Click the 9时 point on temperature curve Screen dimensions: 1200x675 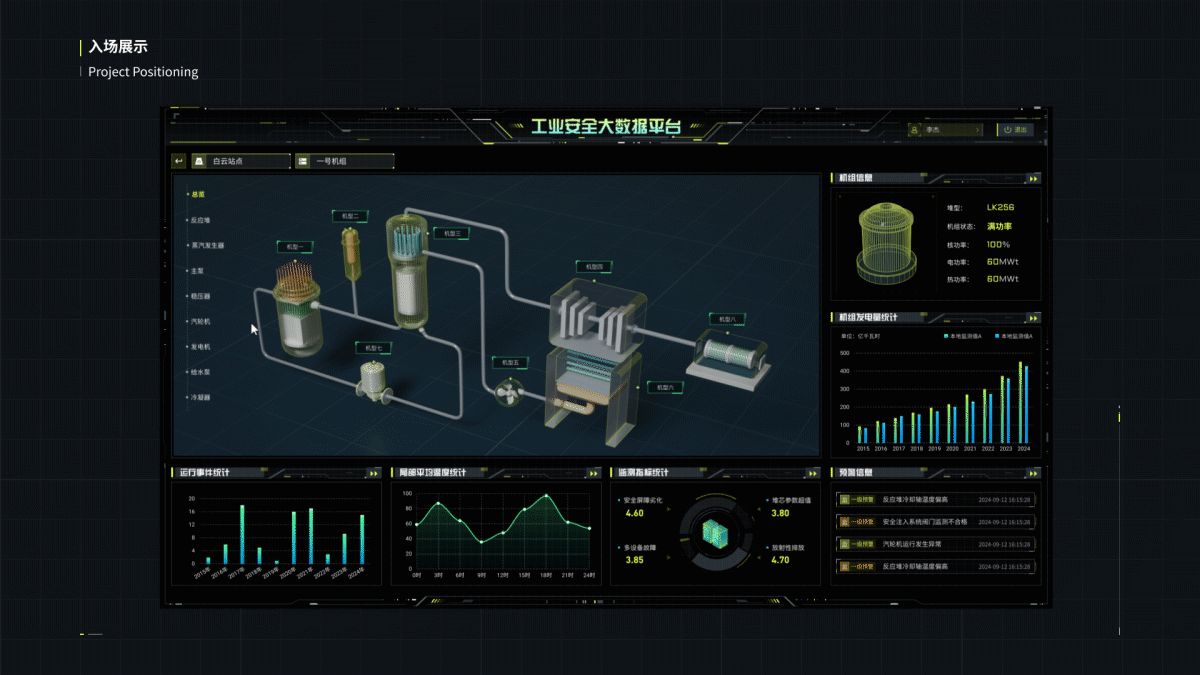point(481,542)
